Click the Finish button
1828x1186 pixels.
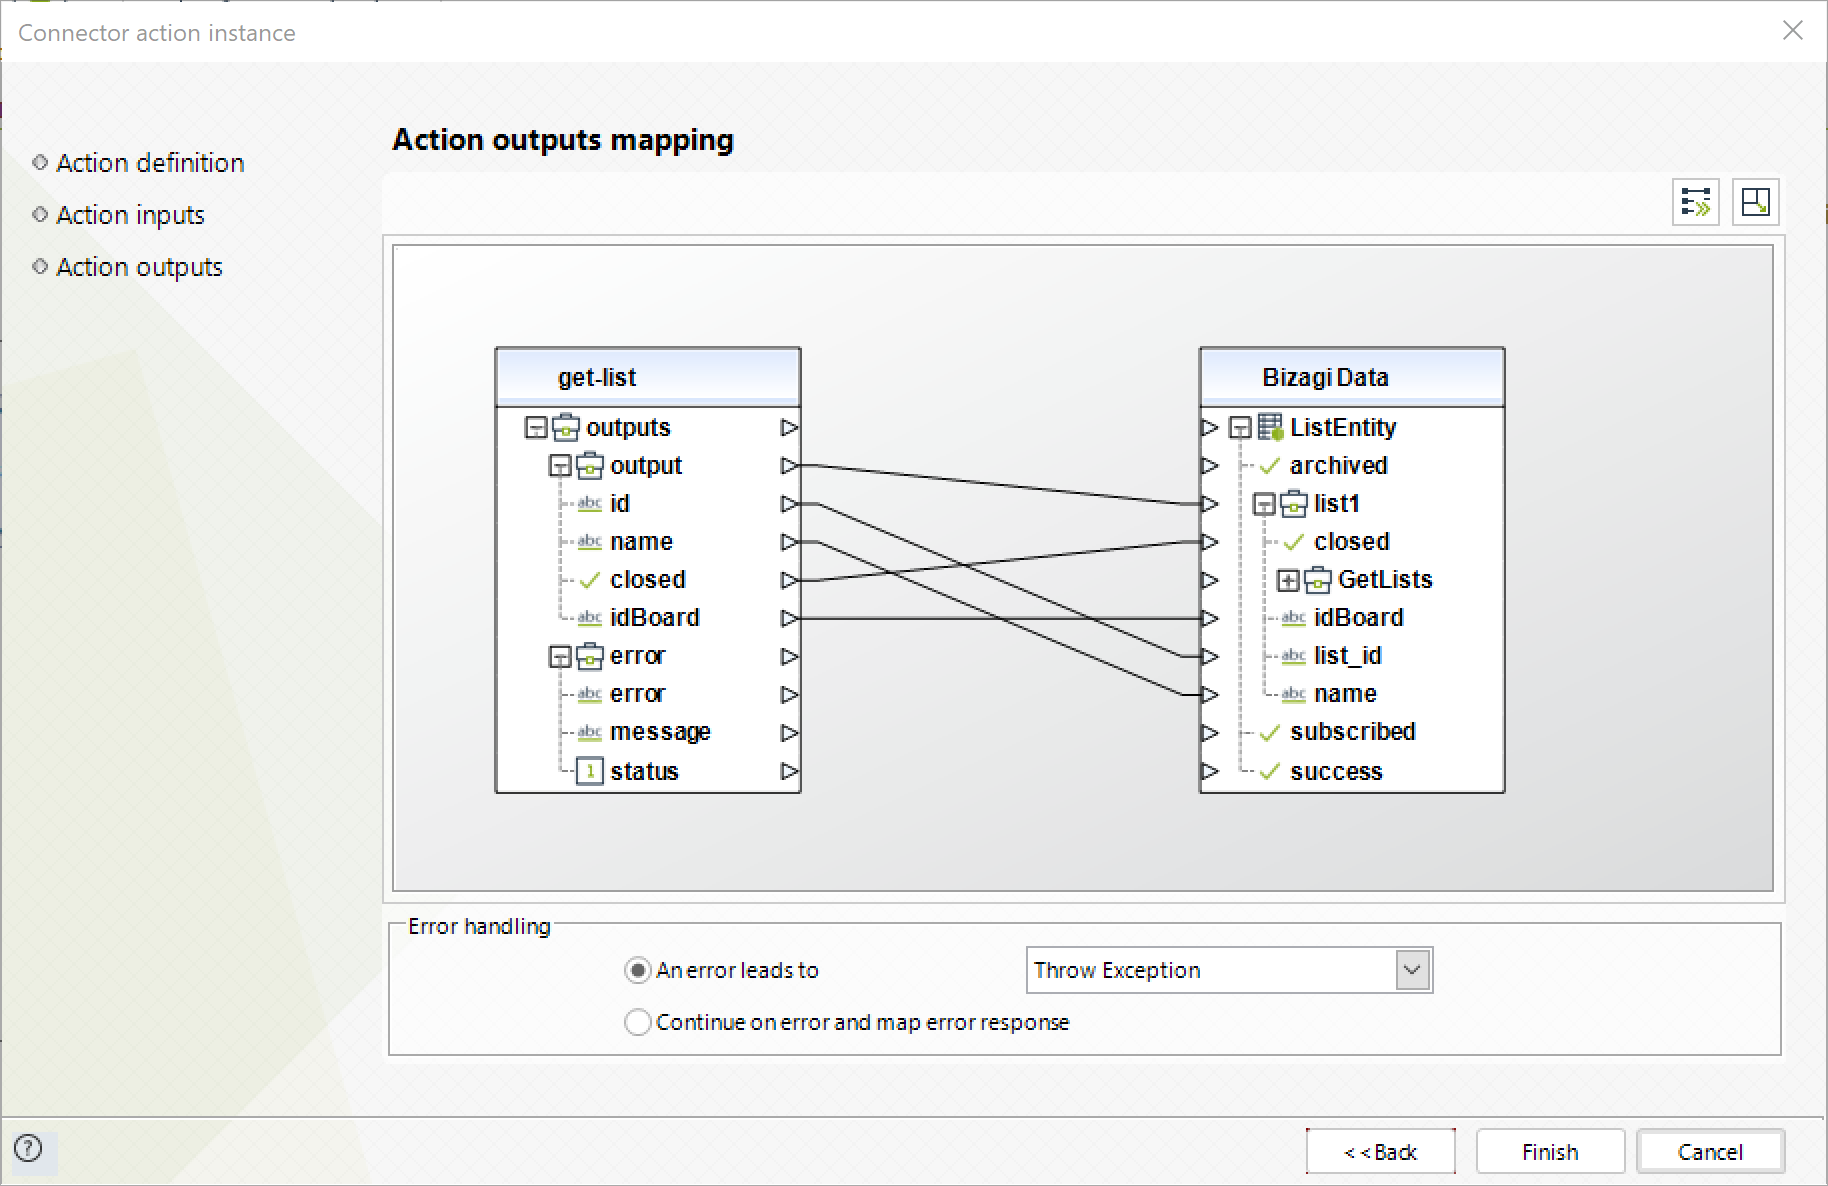coord(1550,1152)
